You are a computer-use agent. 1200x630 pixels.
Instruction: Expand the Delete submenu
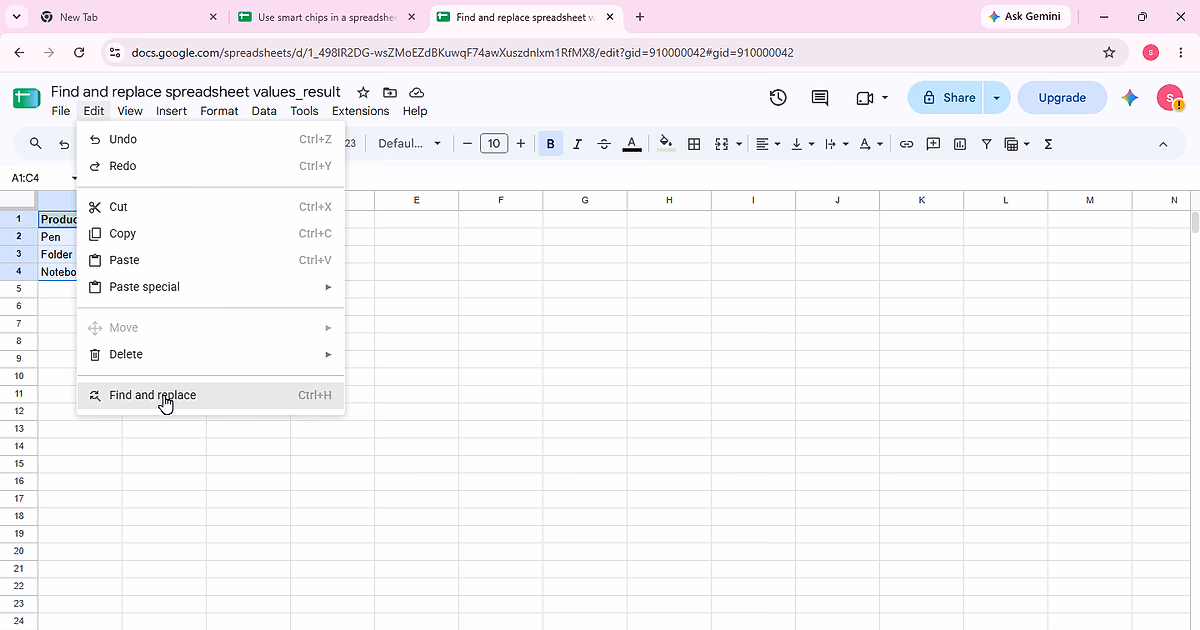pos(211,354)
